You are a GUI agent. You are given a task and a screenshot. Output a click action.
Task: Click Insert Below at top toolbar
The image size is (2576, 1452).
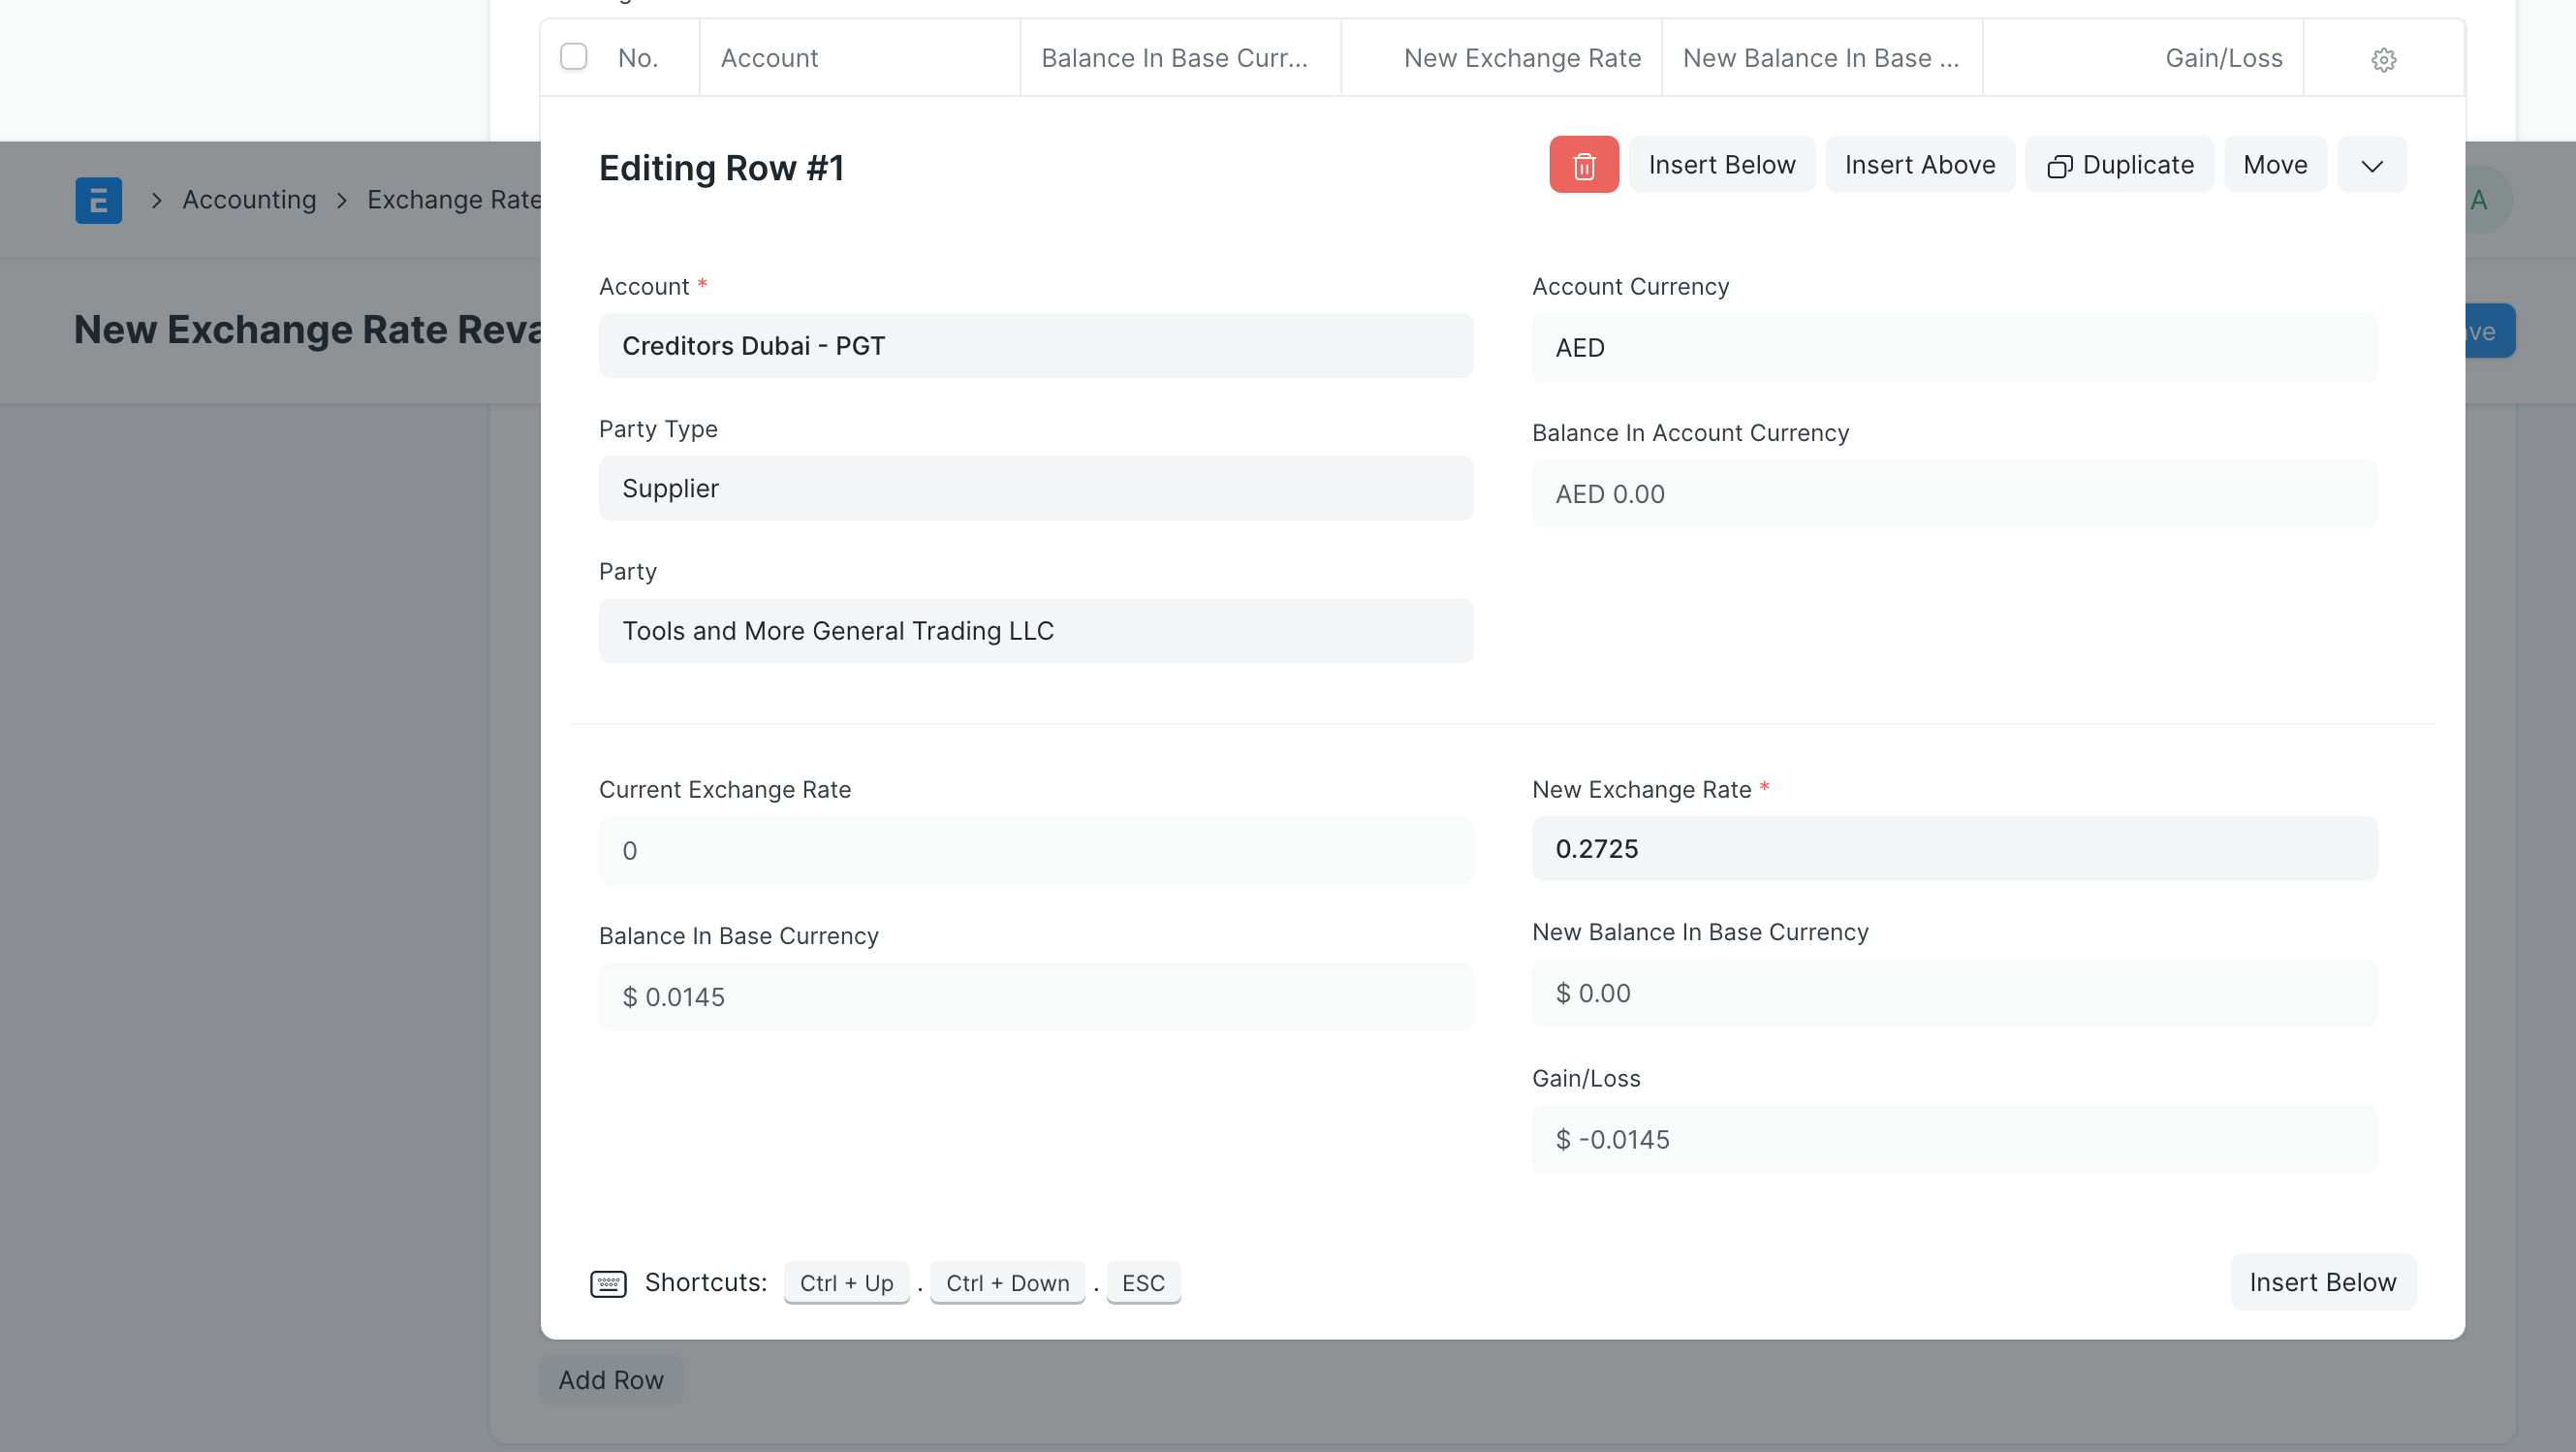pos(1722,165)
